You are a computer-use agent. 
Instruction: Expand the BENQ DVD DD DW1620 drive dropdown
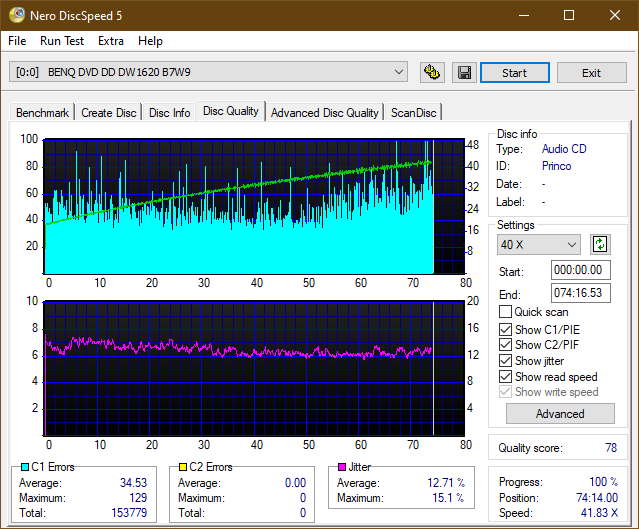208,72
